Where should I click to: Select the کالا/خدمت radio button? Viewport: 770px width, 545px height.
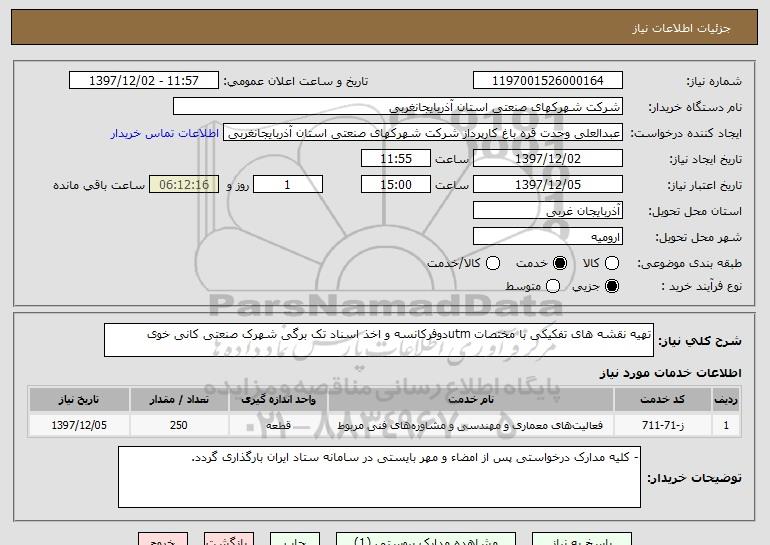click(493, 263)
